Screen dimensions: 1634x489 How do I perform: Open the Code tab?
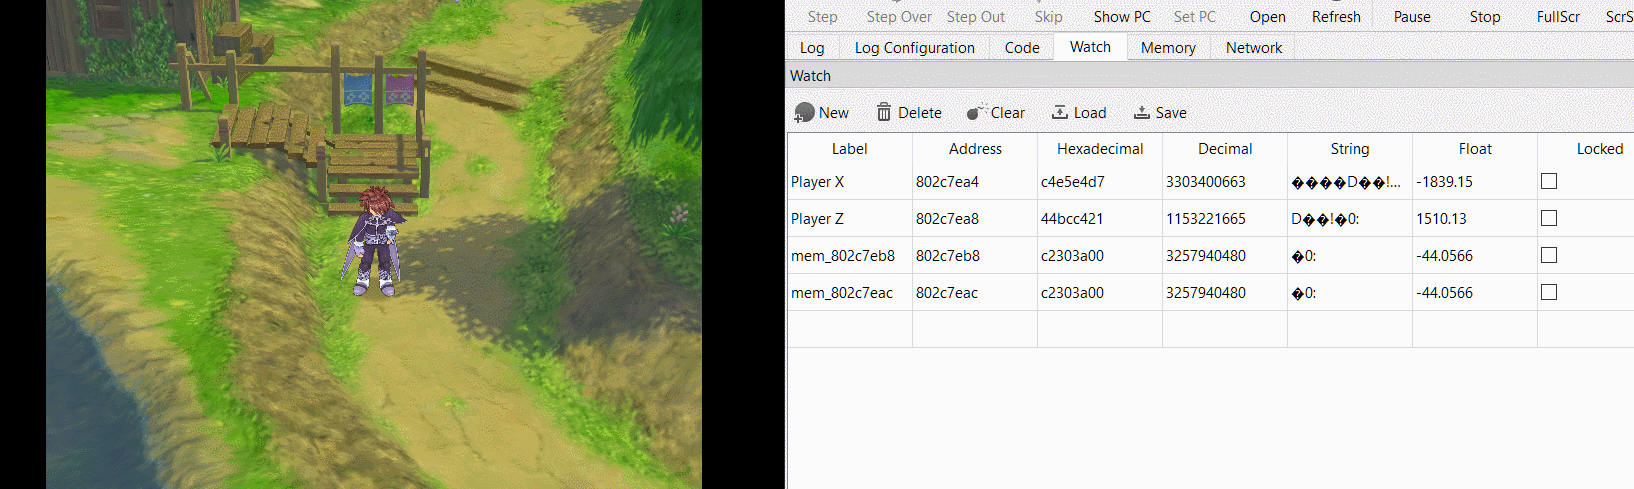click(1022, 48)
